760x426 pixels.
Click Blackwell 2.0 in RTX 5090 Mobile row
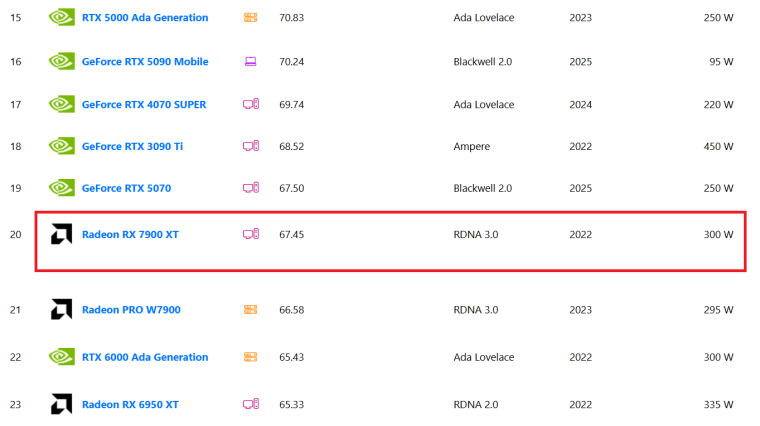click(x=483, y=62)
